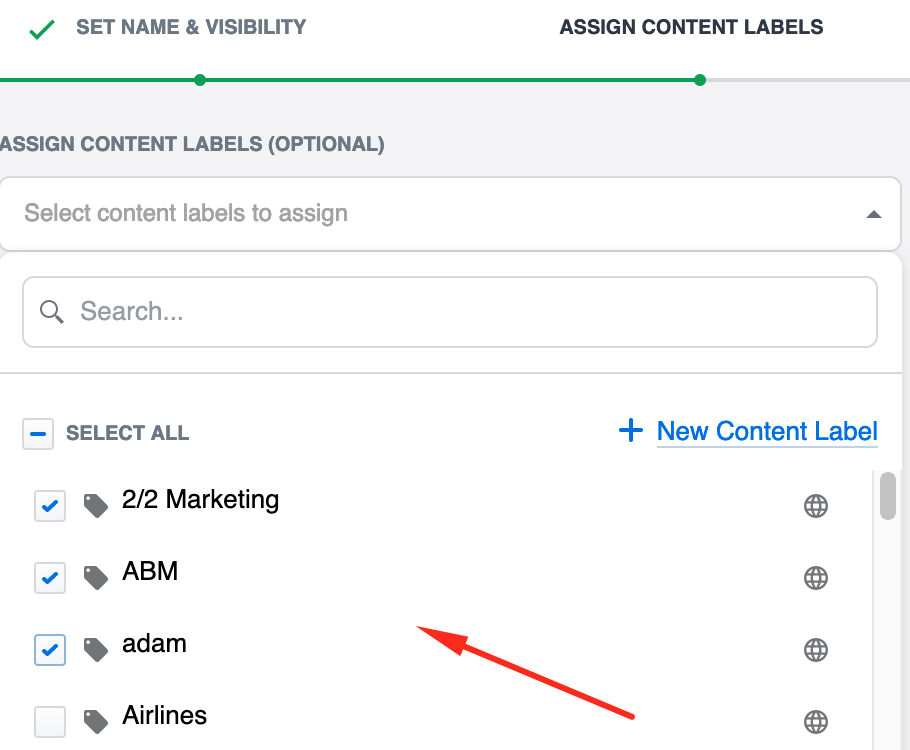Click the plus icon for new label
910x750 pixels.
point(631,431)
